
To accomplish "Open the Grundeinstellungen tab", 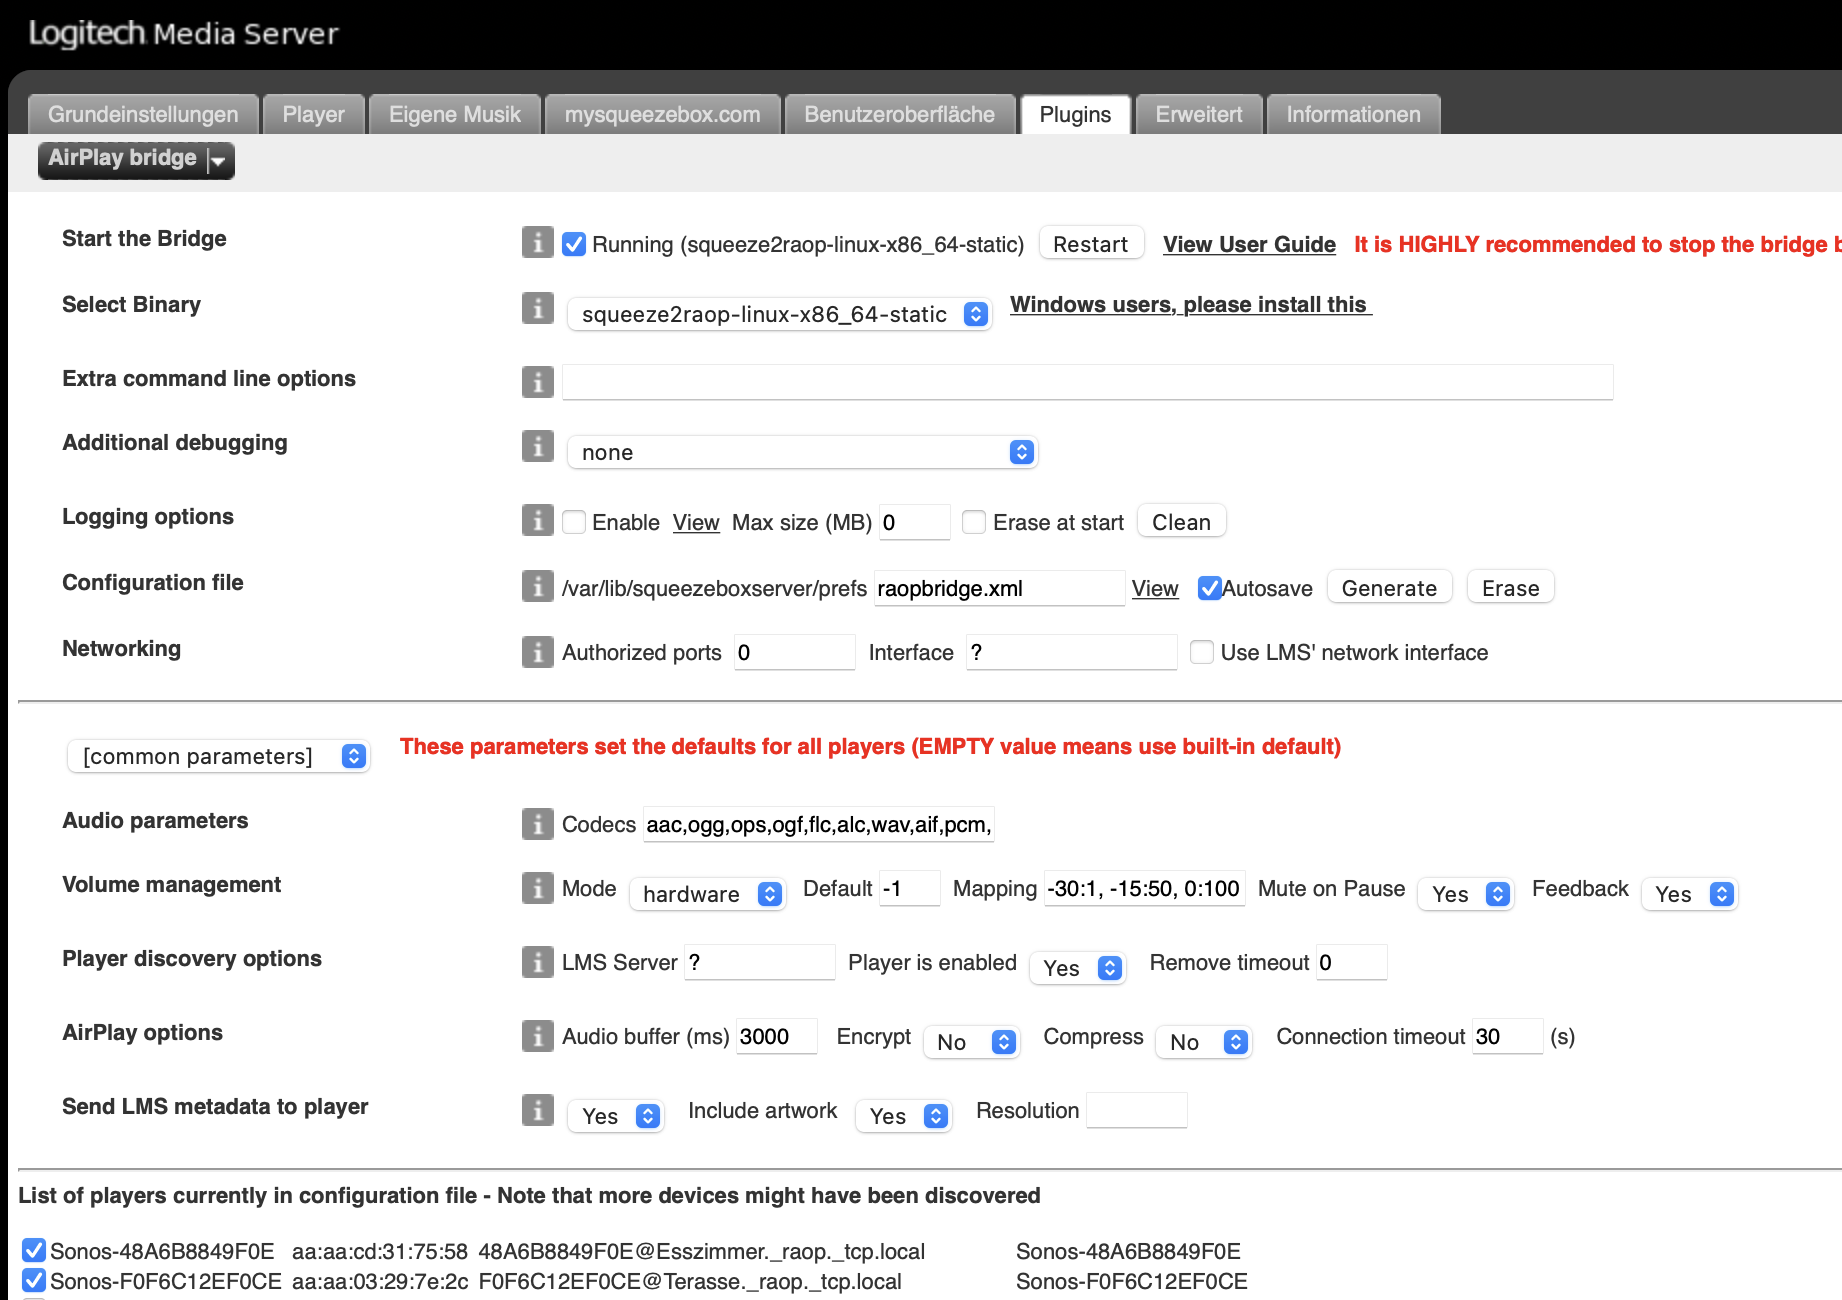I will click(x=143, y=115).
